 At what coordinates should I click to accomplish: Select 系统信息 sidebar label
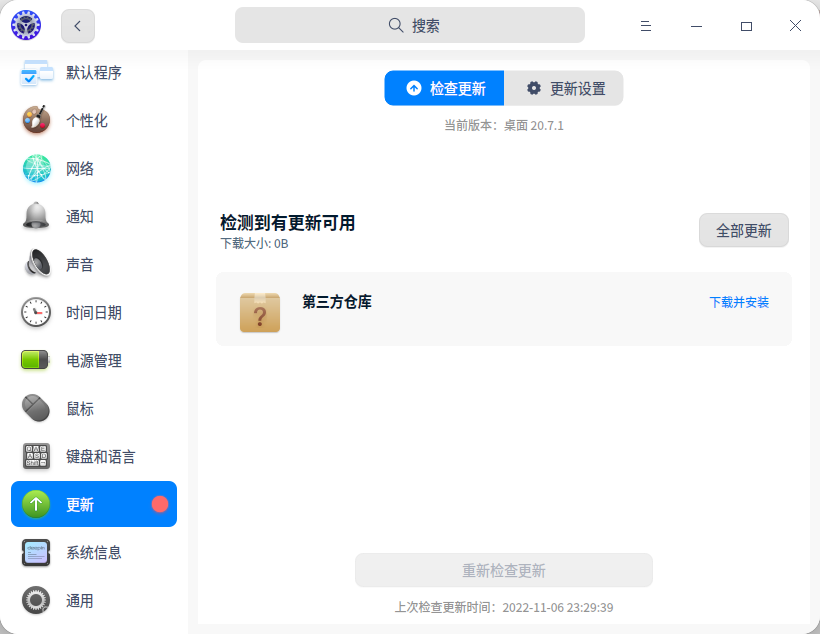(x=94, y=552)
